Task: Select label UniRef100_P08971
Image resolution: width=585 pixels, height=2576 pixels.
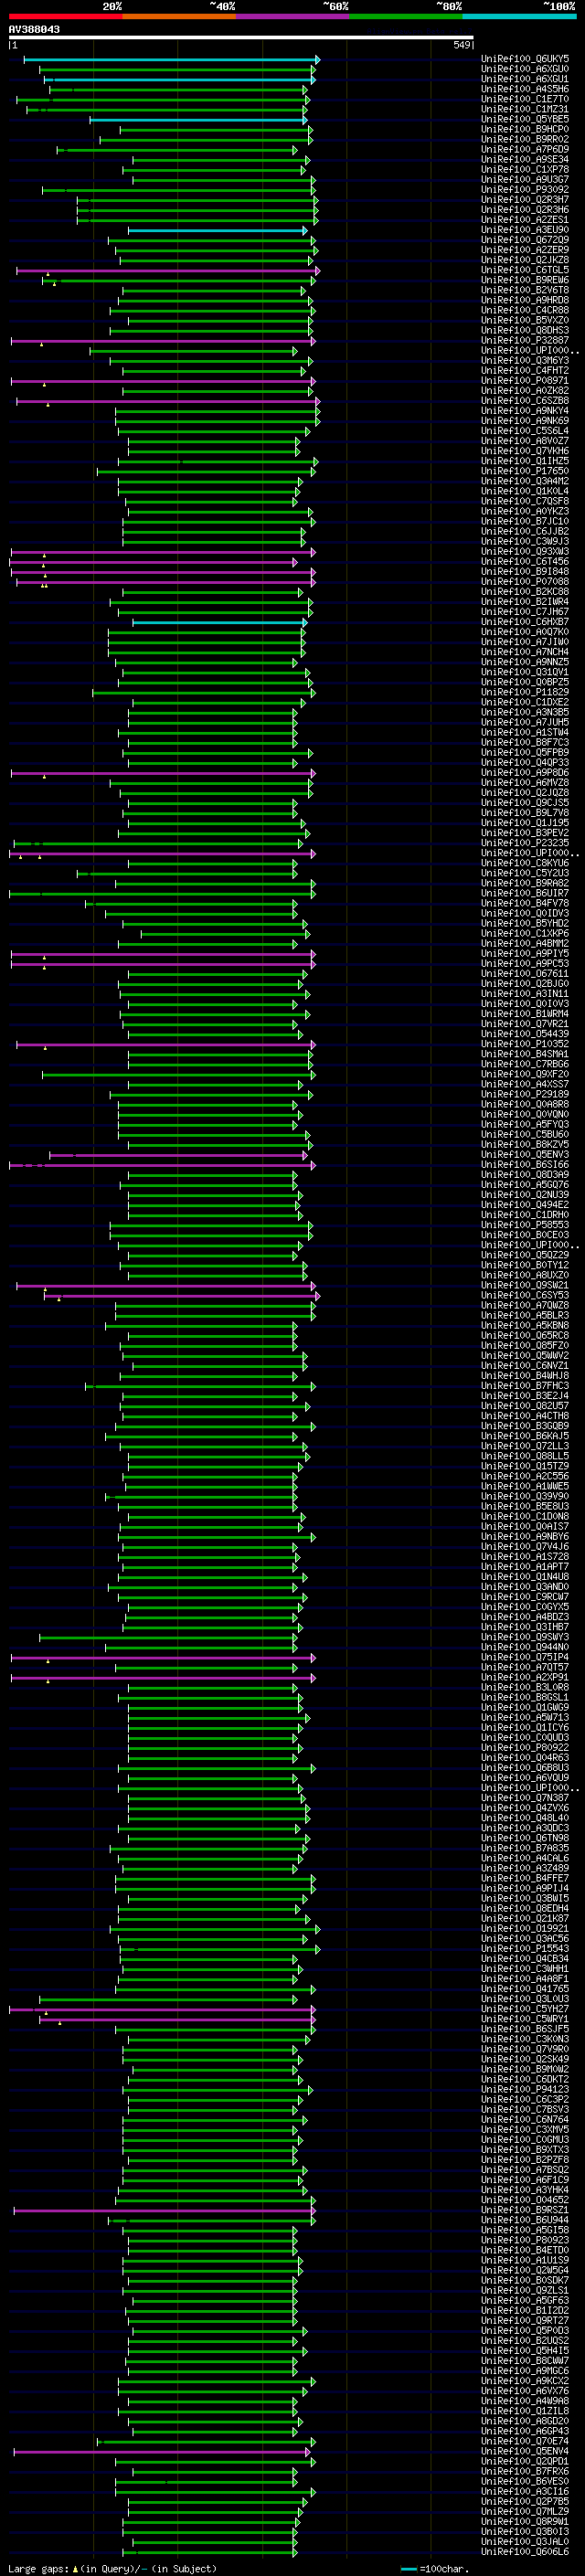Action: (525, 380)
